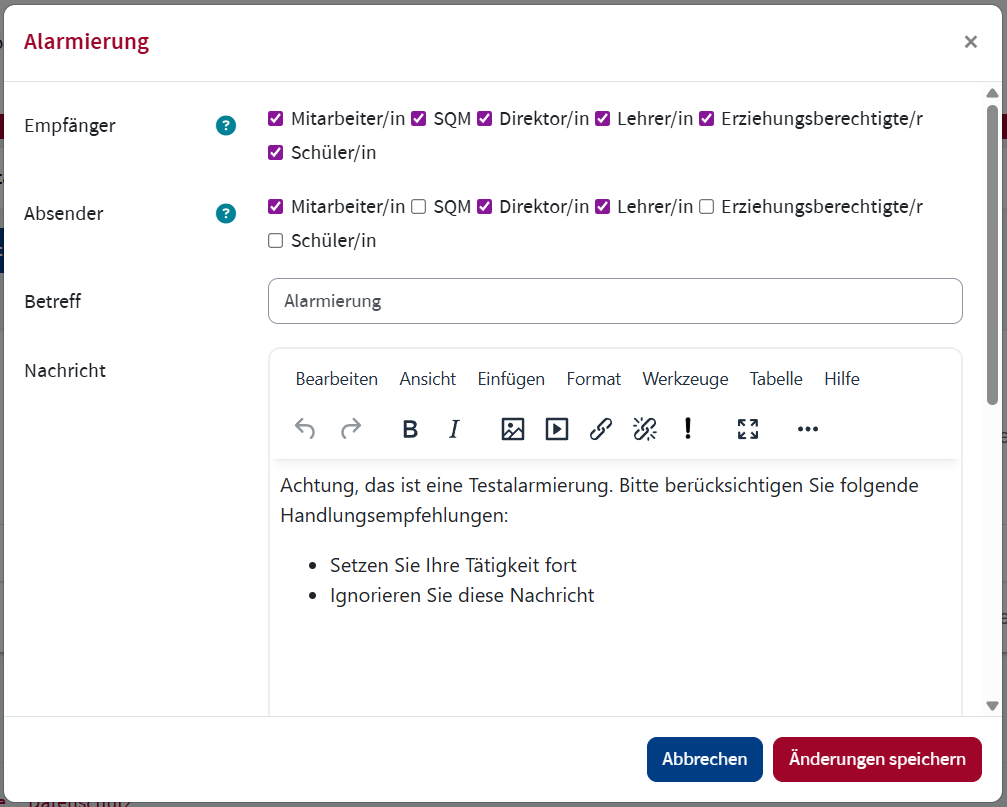This screenshot has height=807, width=1007.
Task: Open the insert media icon
Action: point(557,429)
